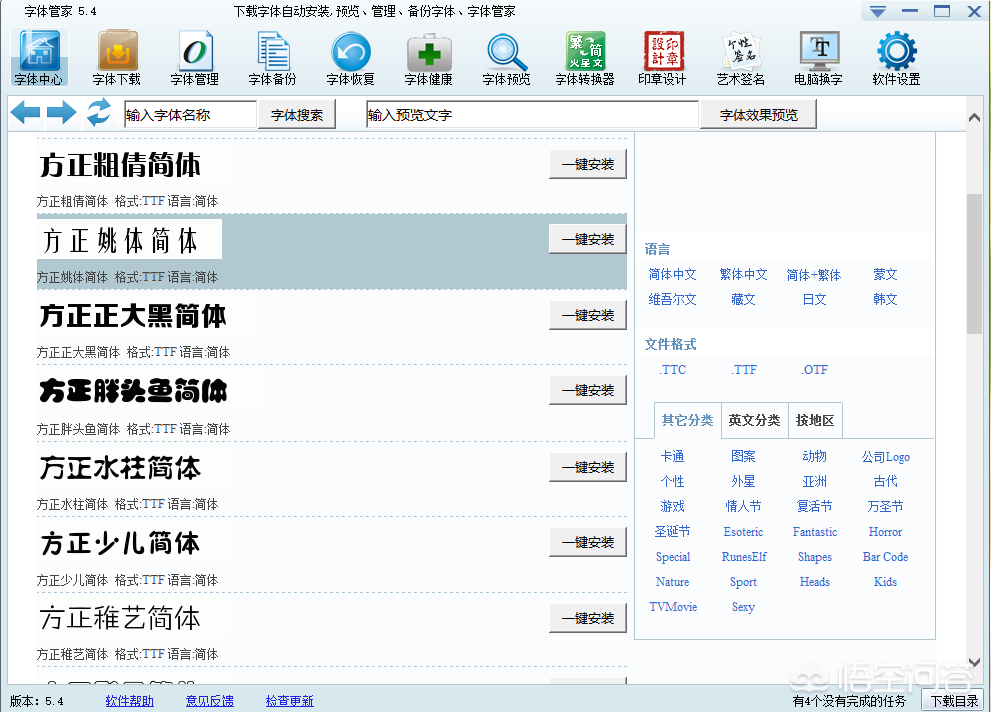The width and height of the screenshot is (991, 712).
Task: Filter by 维吾尔文 language
Action: pyautogui.click(x=672, y=299)
